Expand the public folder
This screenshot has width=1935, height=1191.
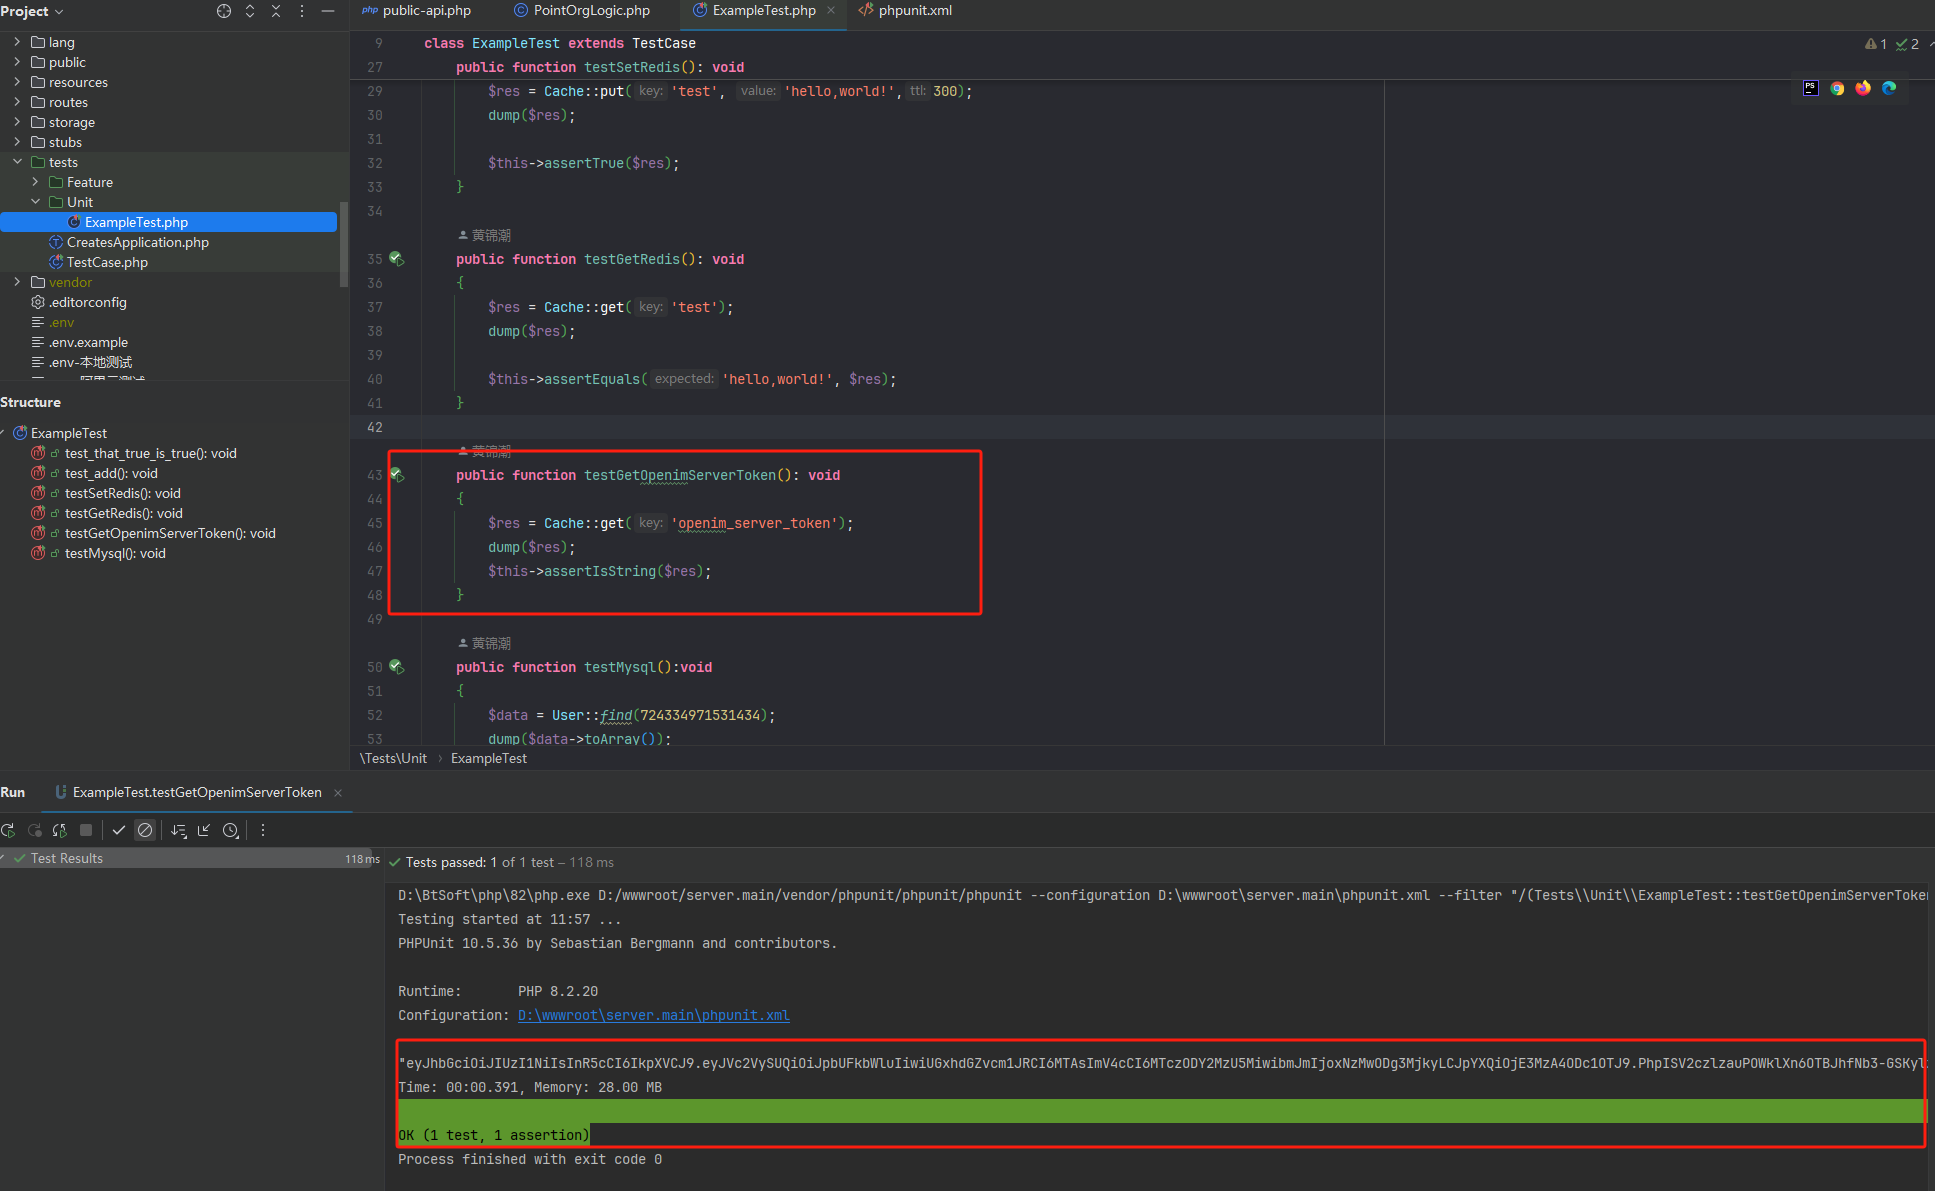[x=17, y=62]
